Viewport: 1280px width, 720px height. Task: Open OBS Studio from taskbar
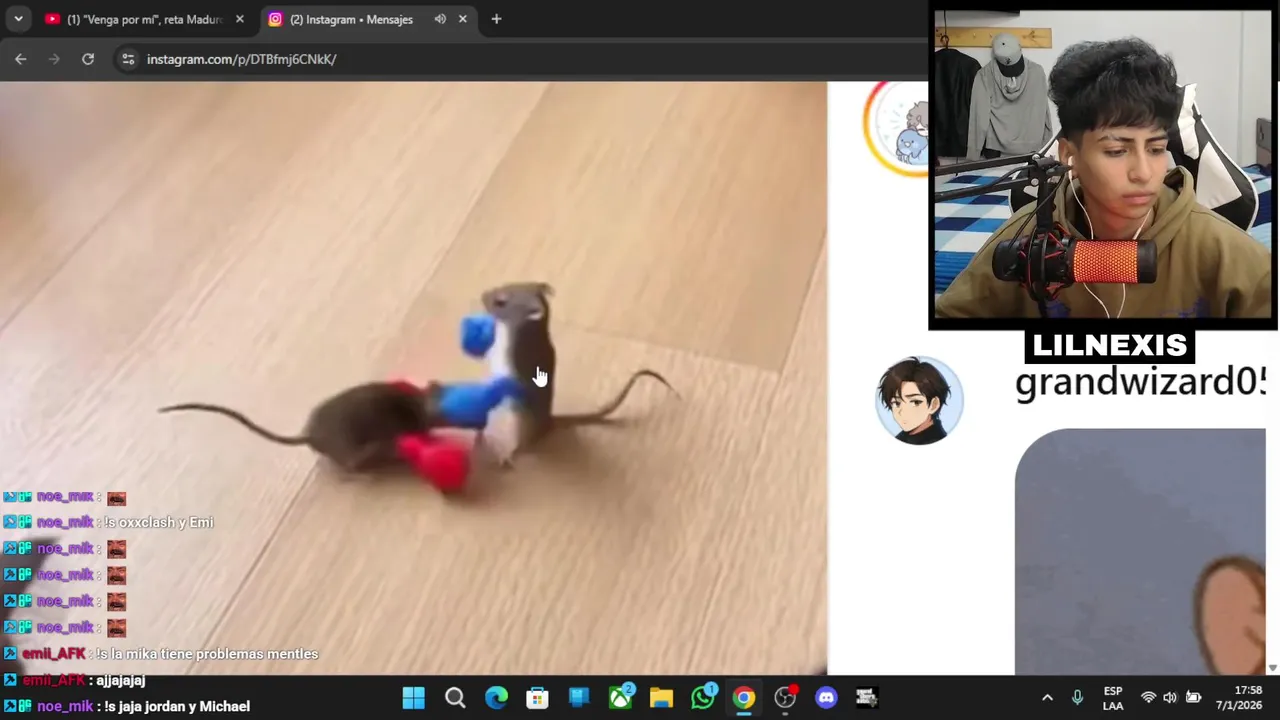coord(785,697)
